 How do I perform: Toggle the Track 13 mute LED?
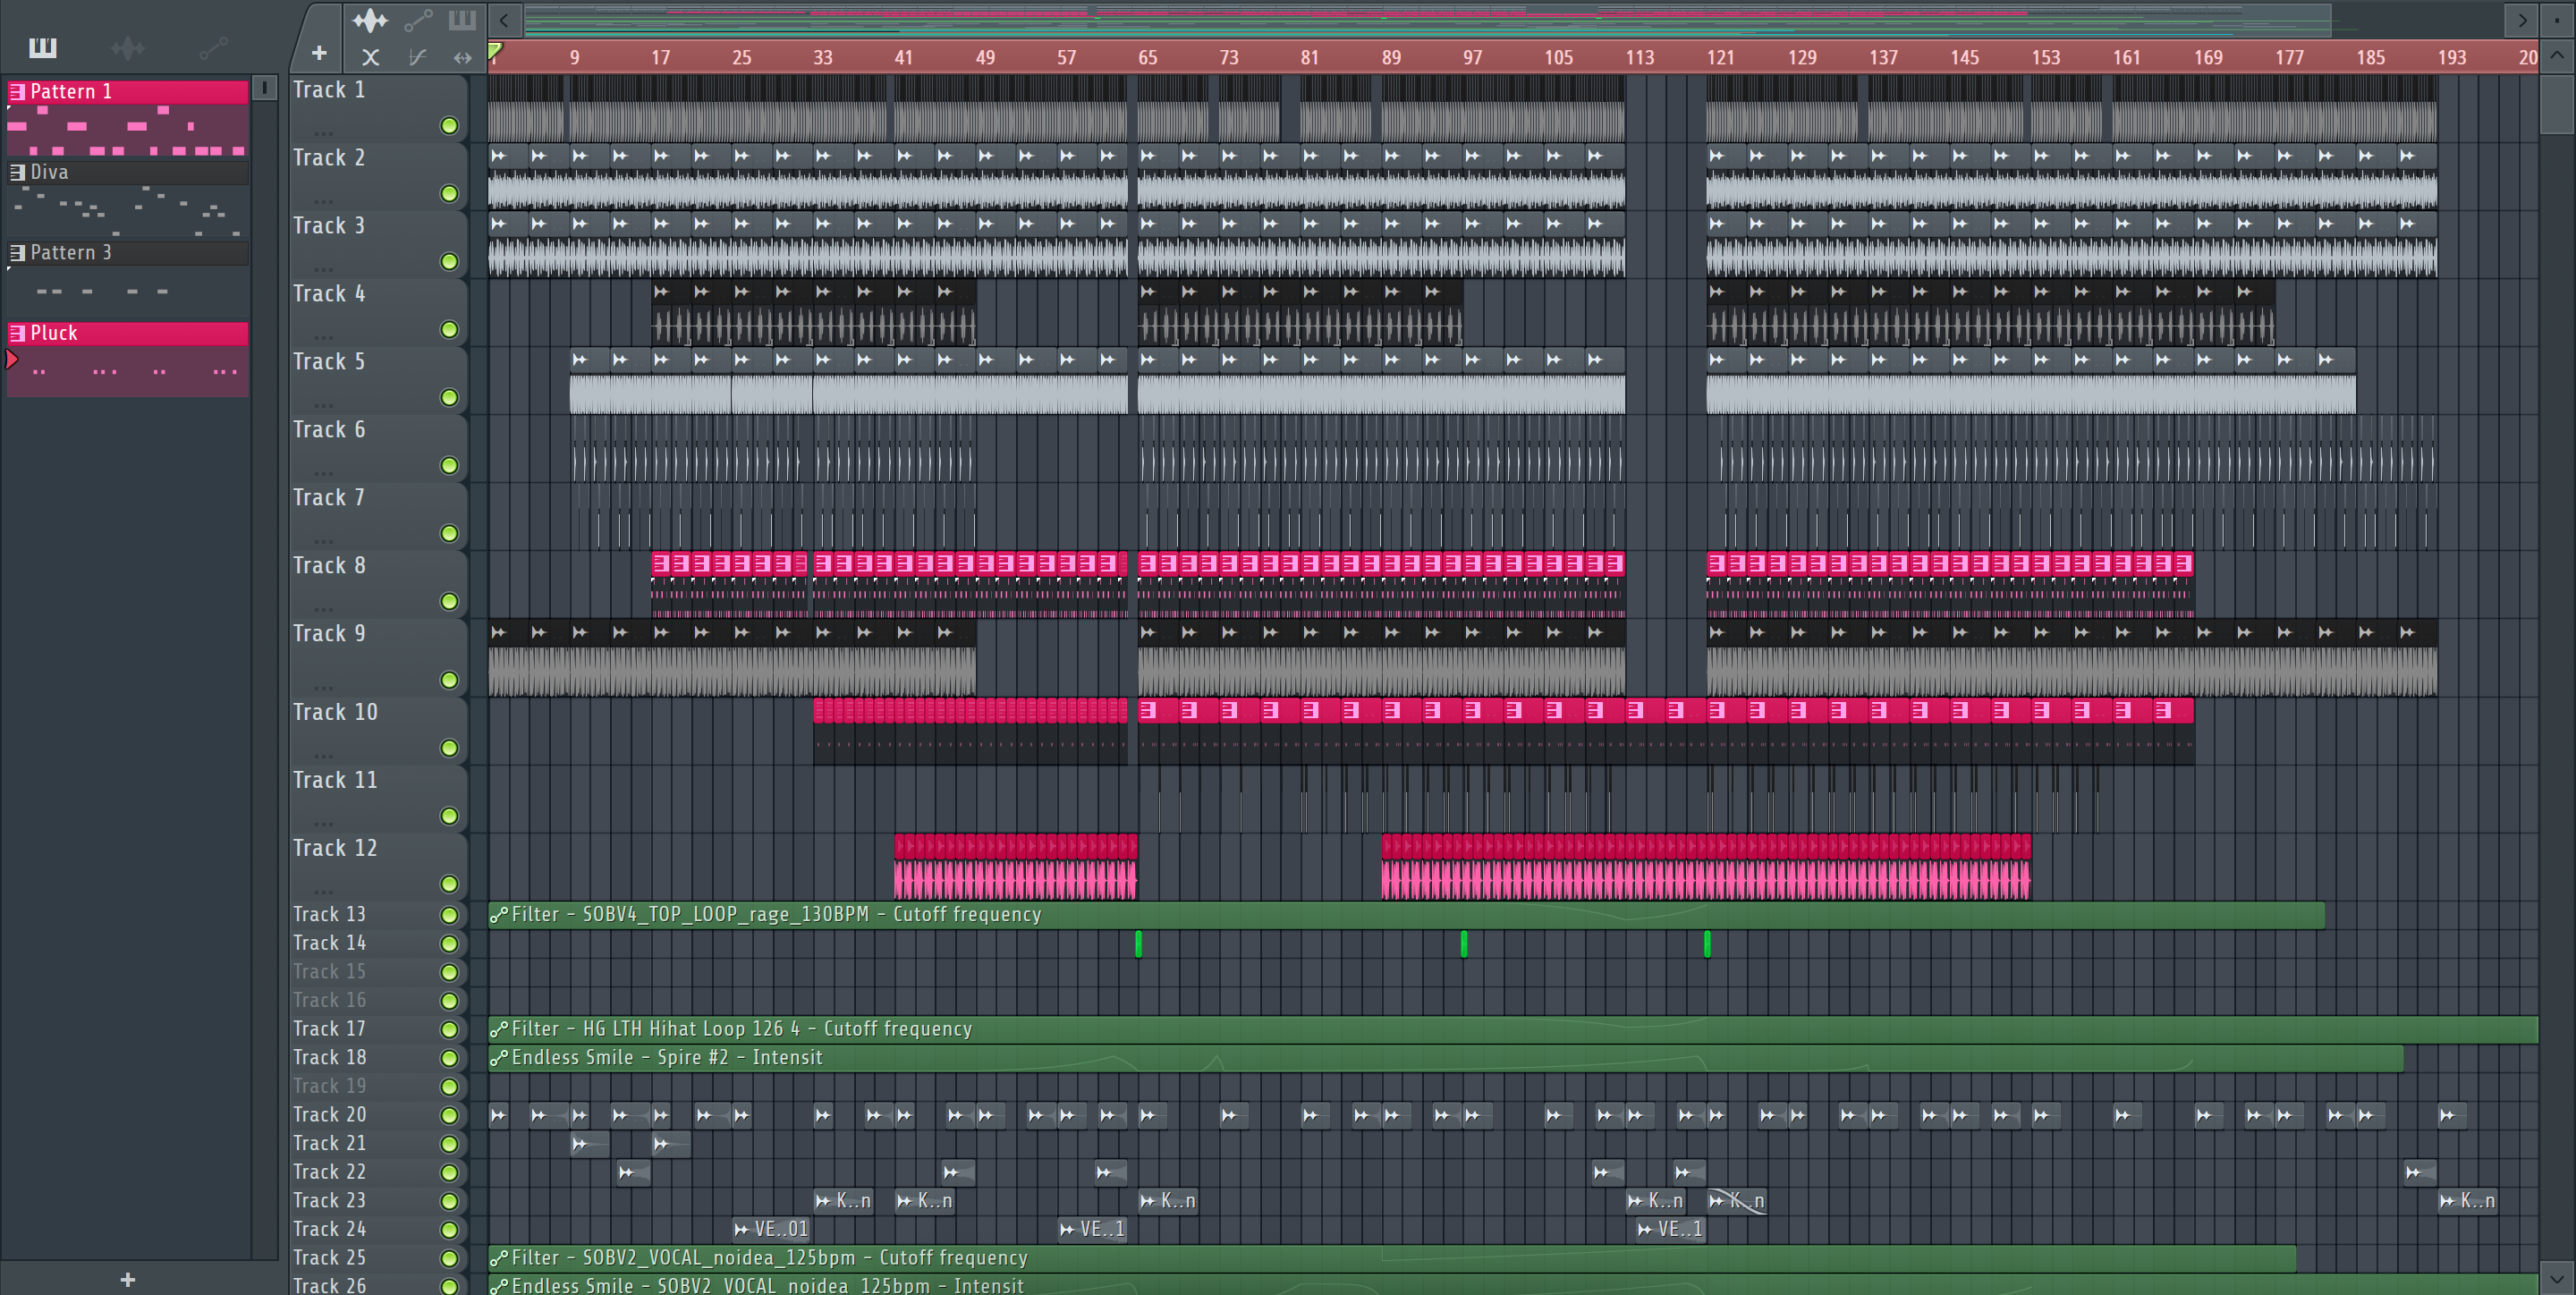point(449,915)
